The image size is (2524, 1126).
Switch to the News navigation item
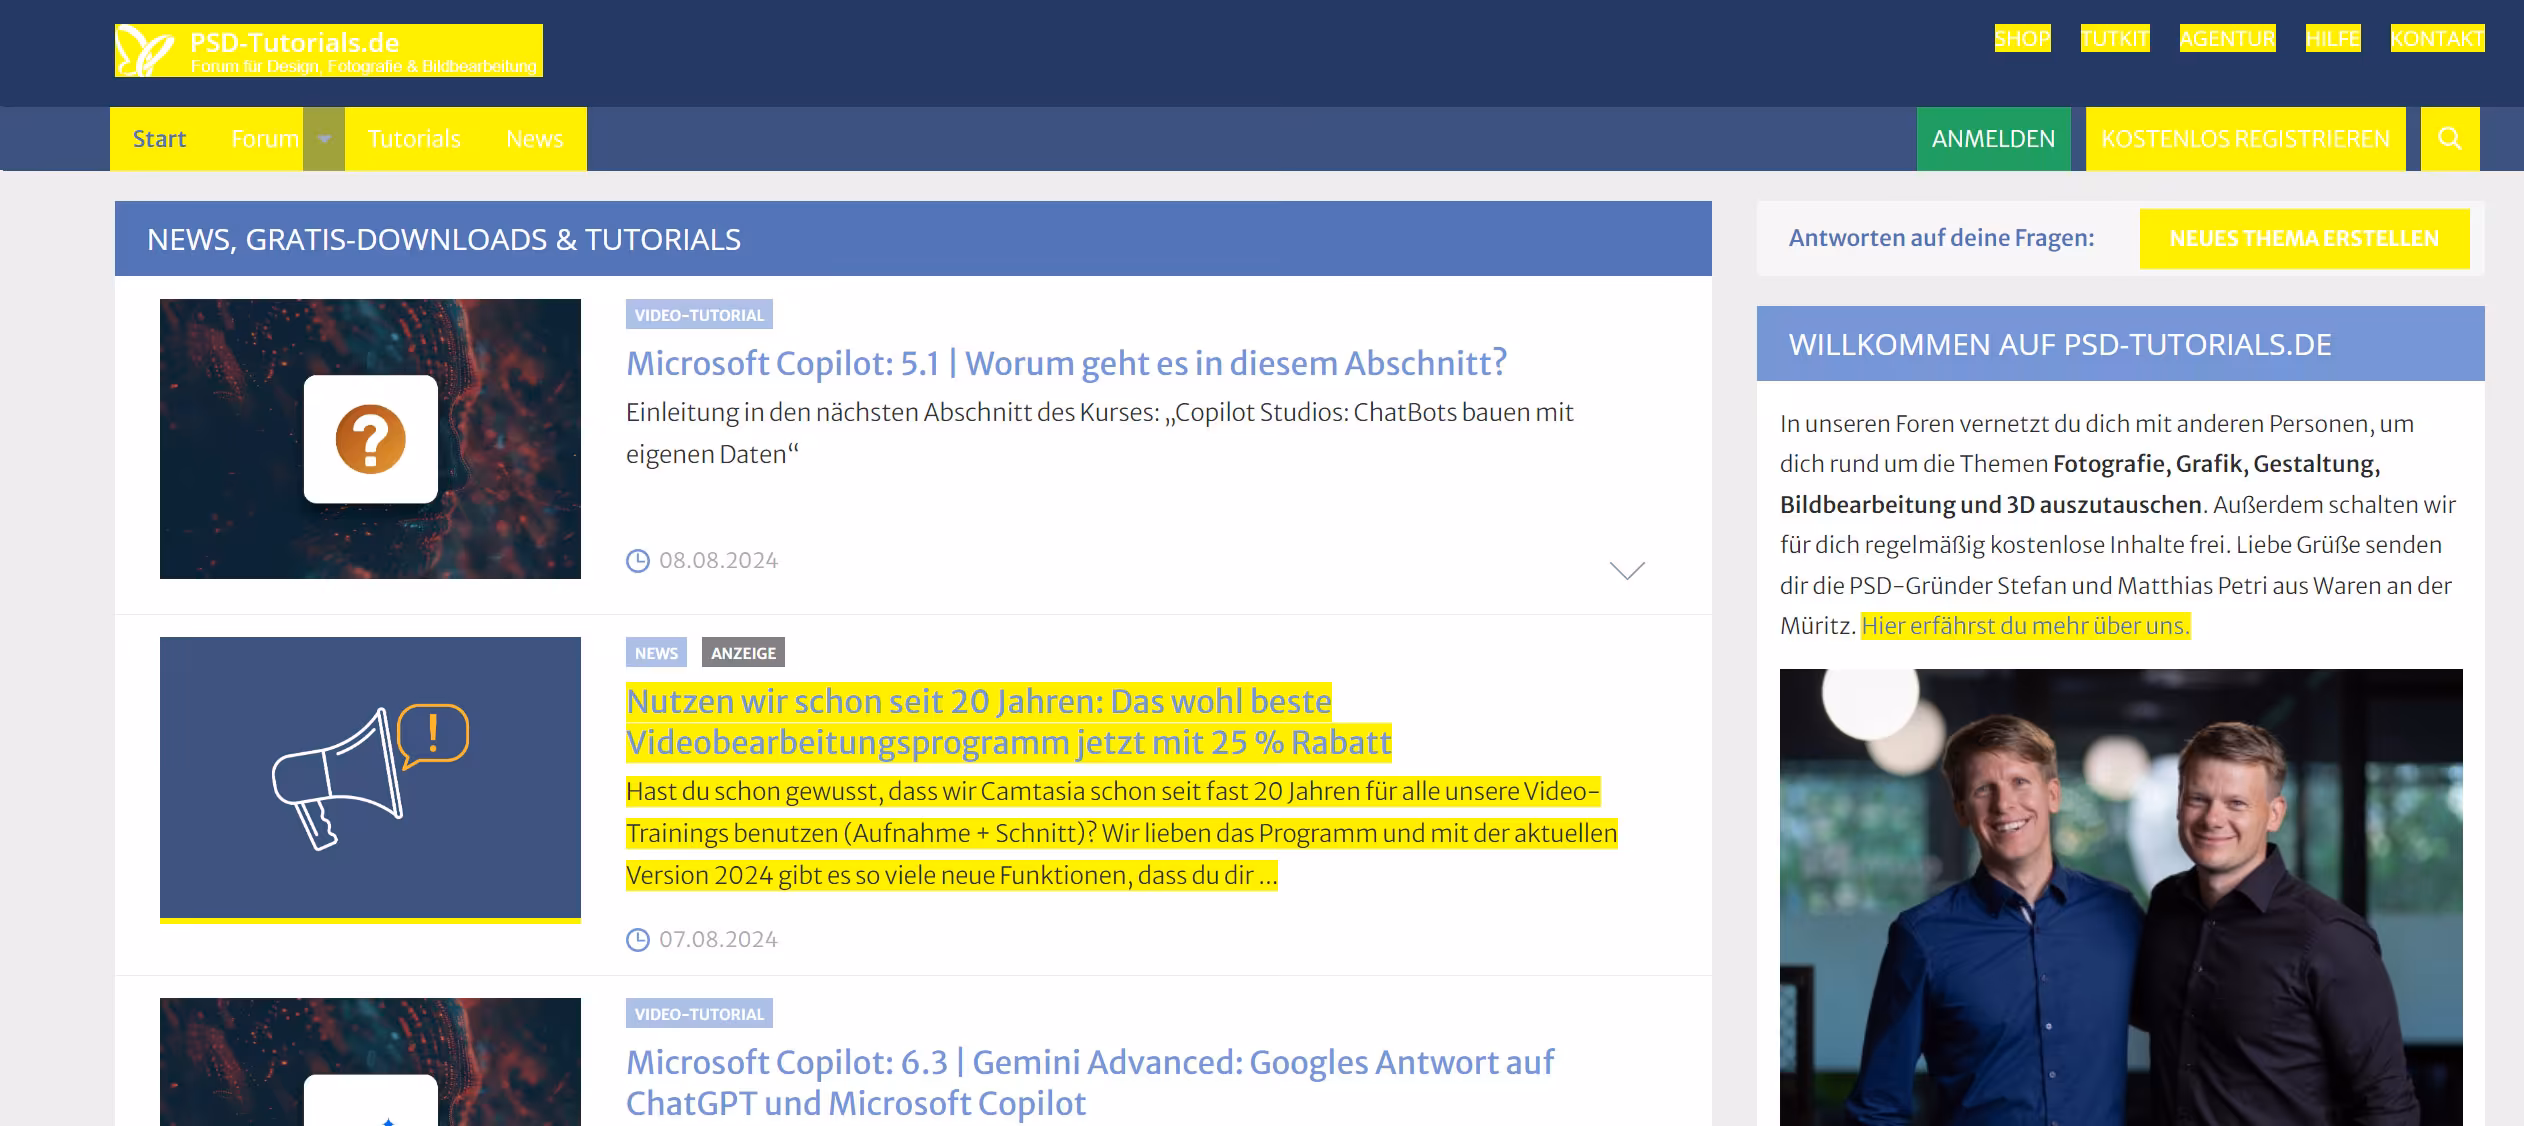(x=535, y=139)
